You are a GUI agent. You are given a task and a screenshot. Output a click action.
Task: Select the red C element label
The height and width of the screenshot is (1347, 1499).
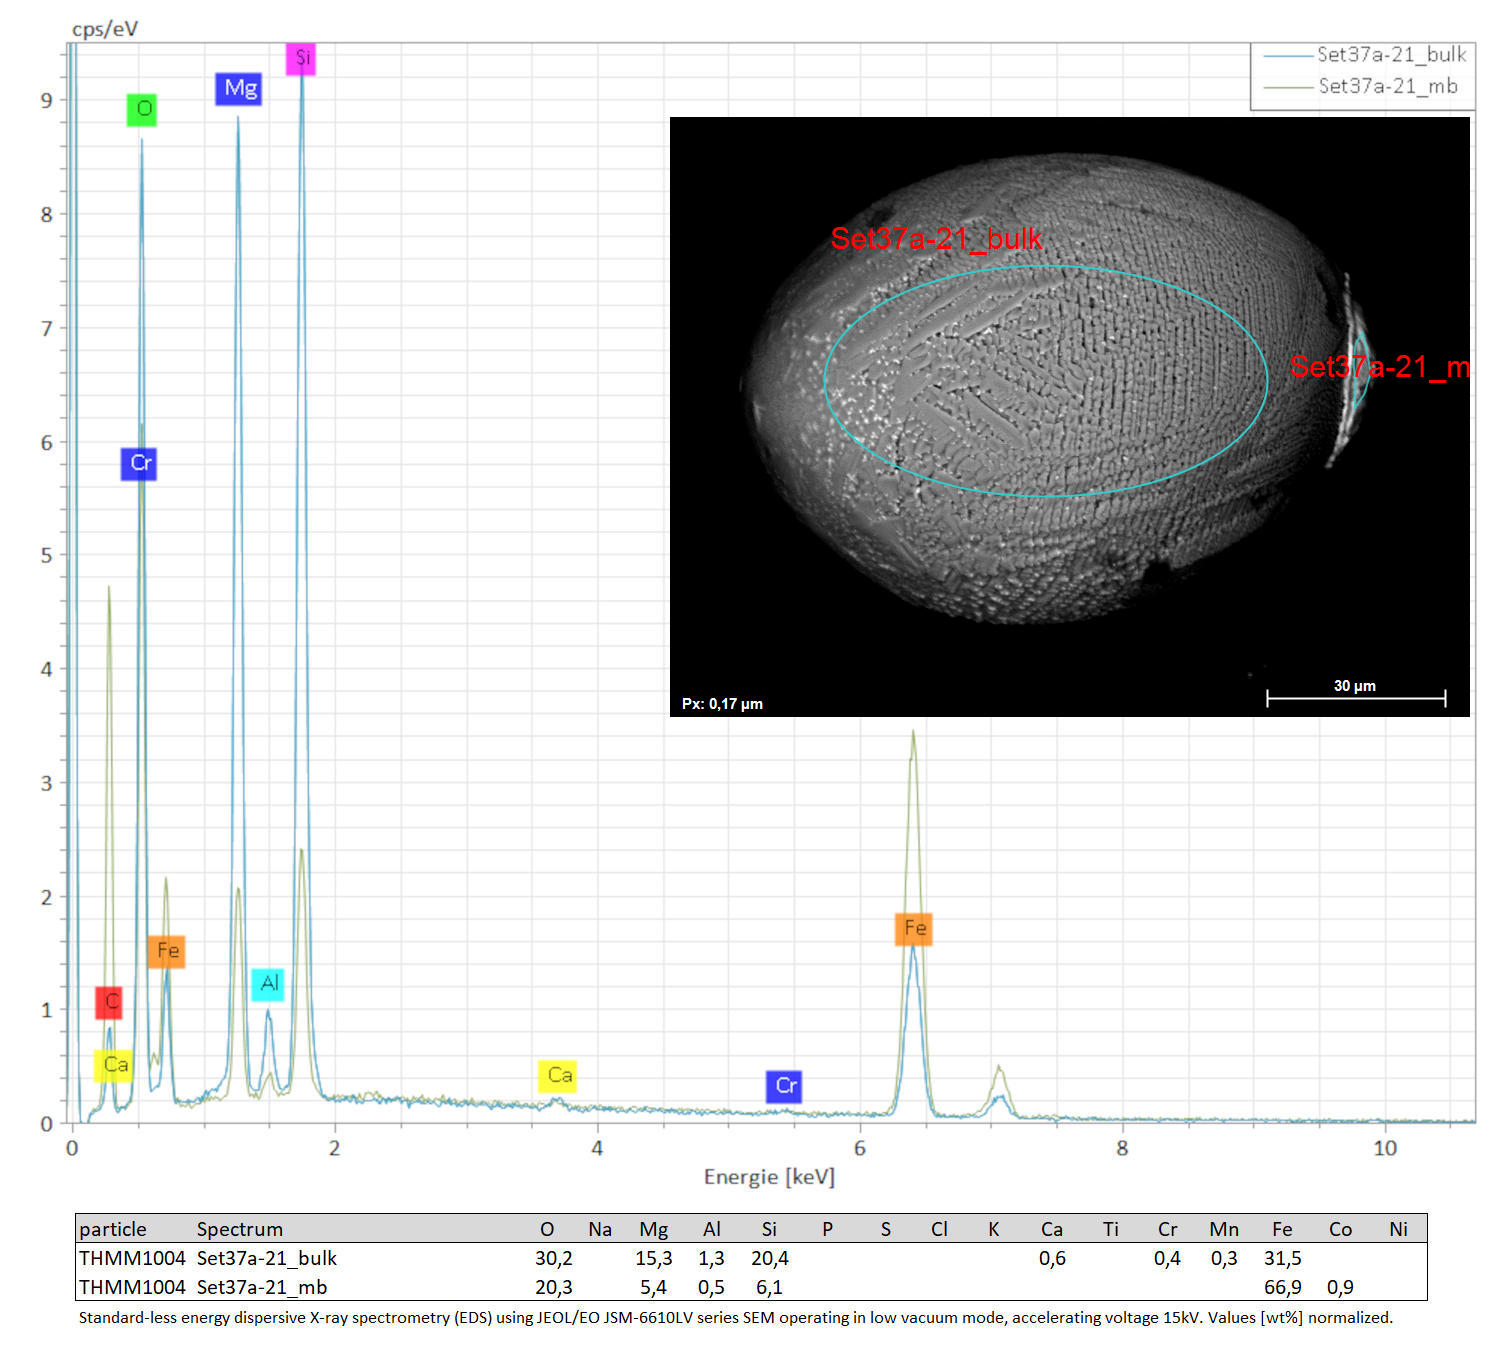click(x=109, y=1001)
